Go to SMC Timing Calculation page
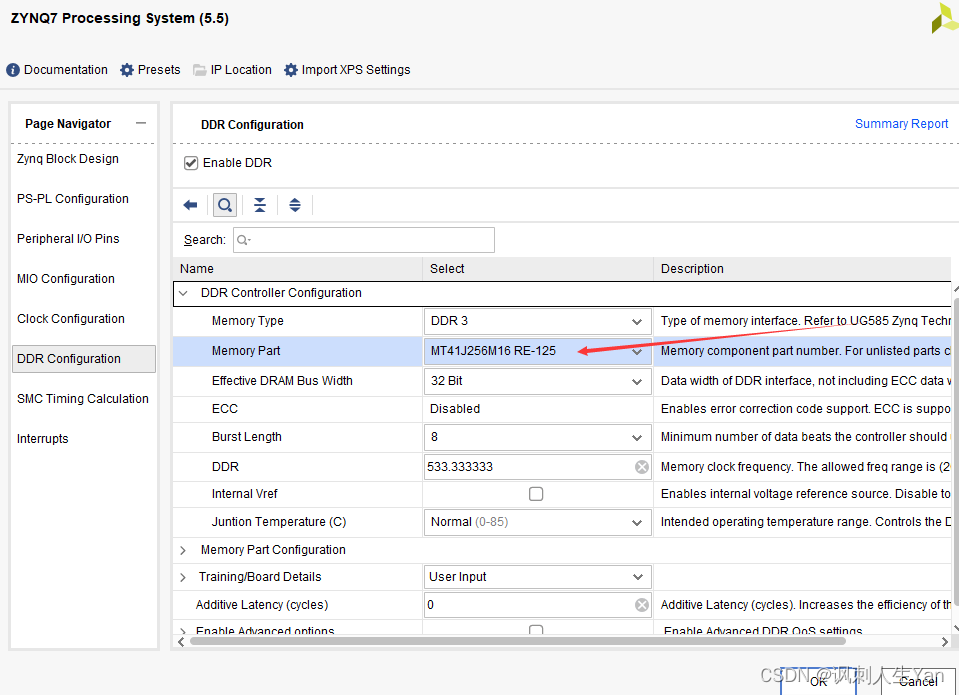Screen dimensions: 959x695 tap(83, 399)
